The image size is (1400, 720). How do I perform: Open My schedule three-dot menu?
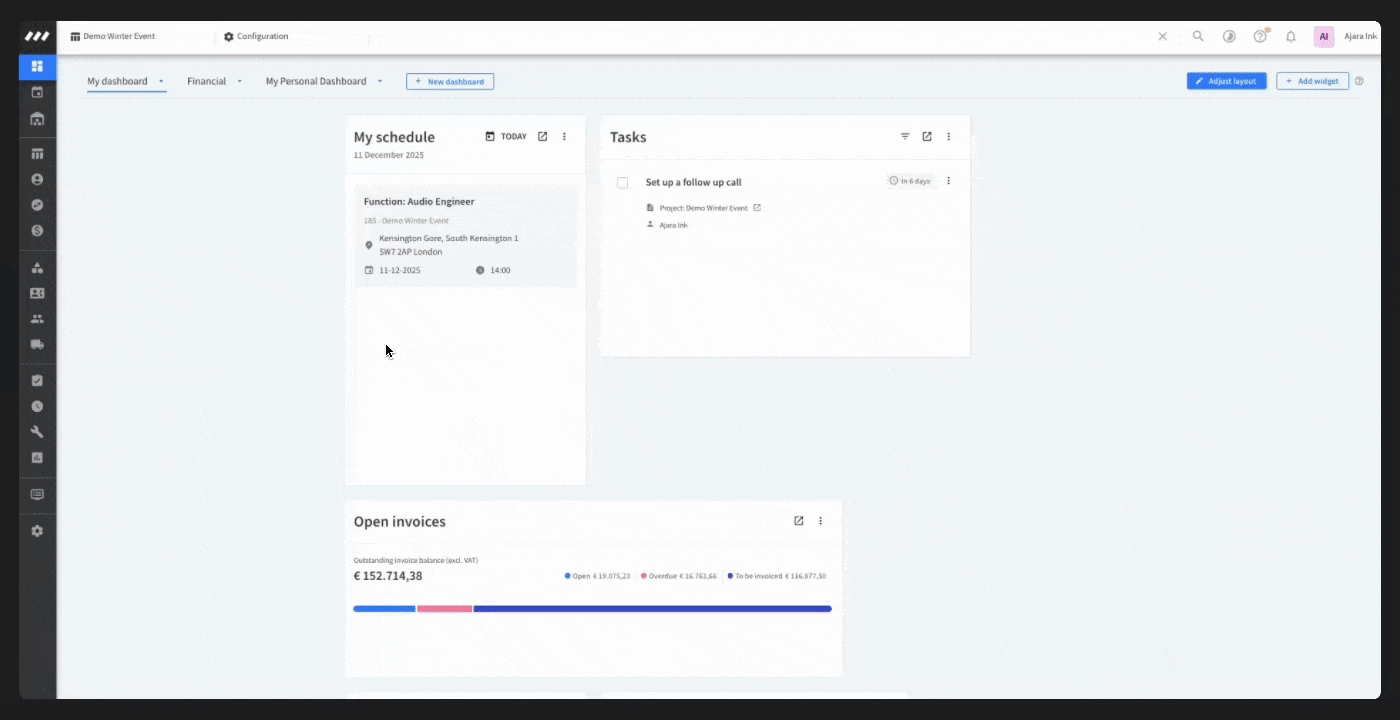pos(564,137)
